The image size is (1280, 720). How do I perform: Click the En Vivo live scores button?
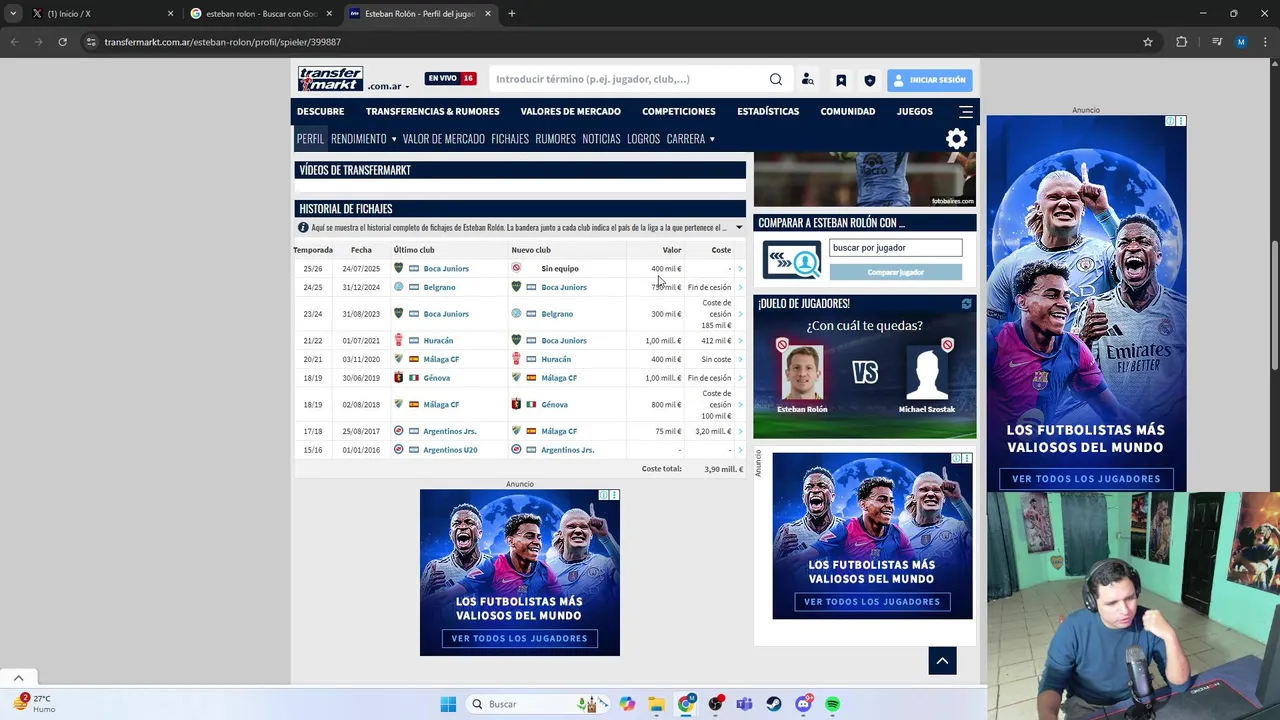(451, 78)
